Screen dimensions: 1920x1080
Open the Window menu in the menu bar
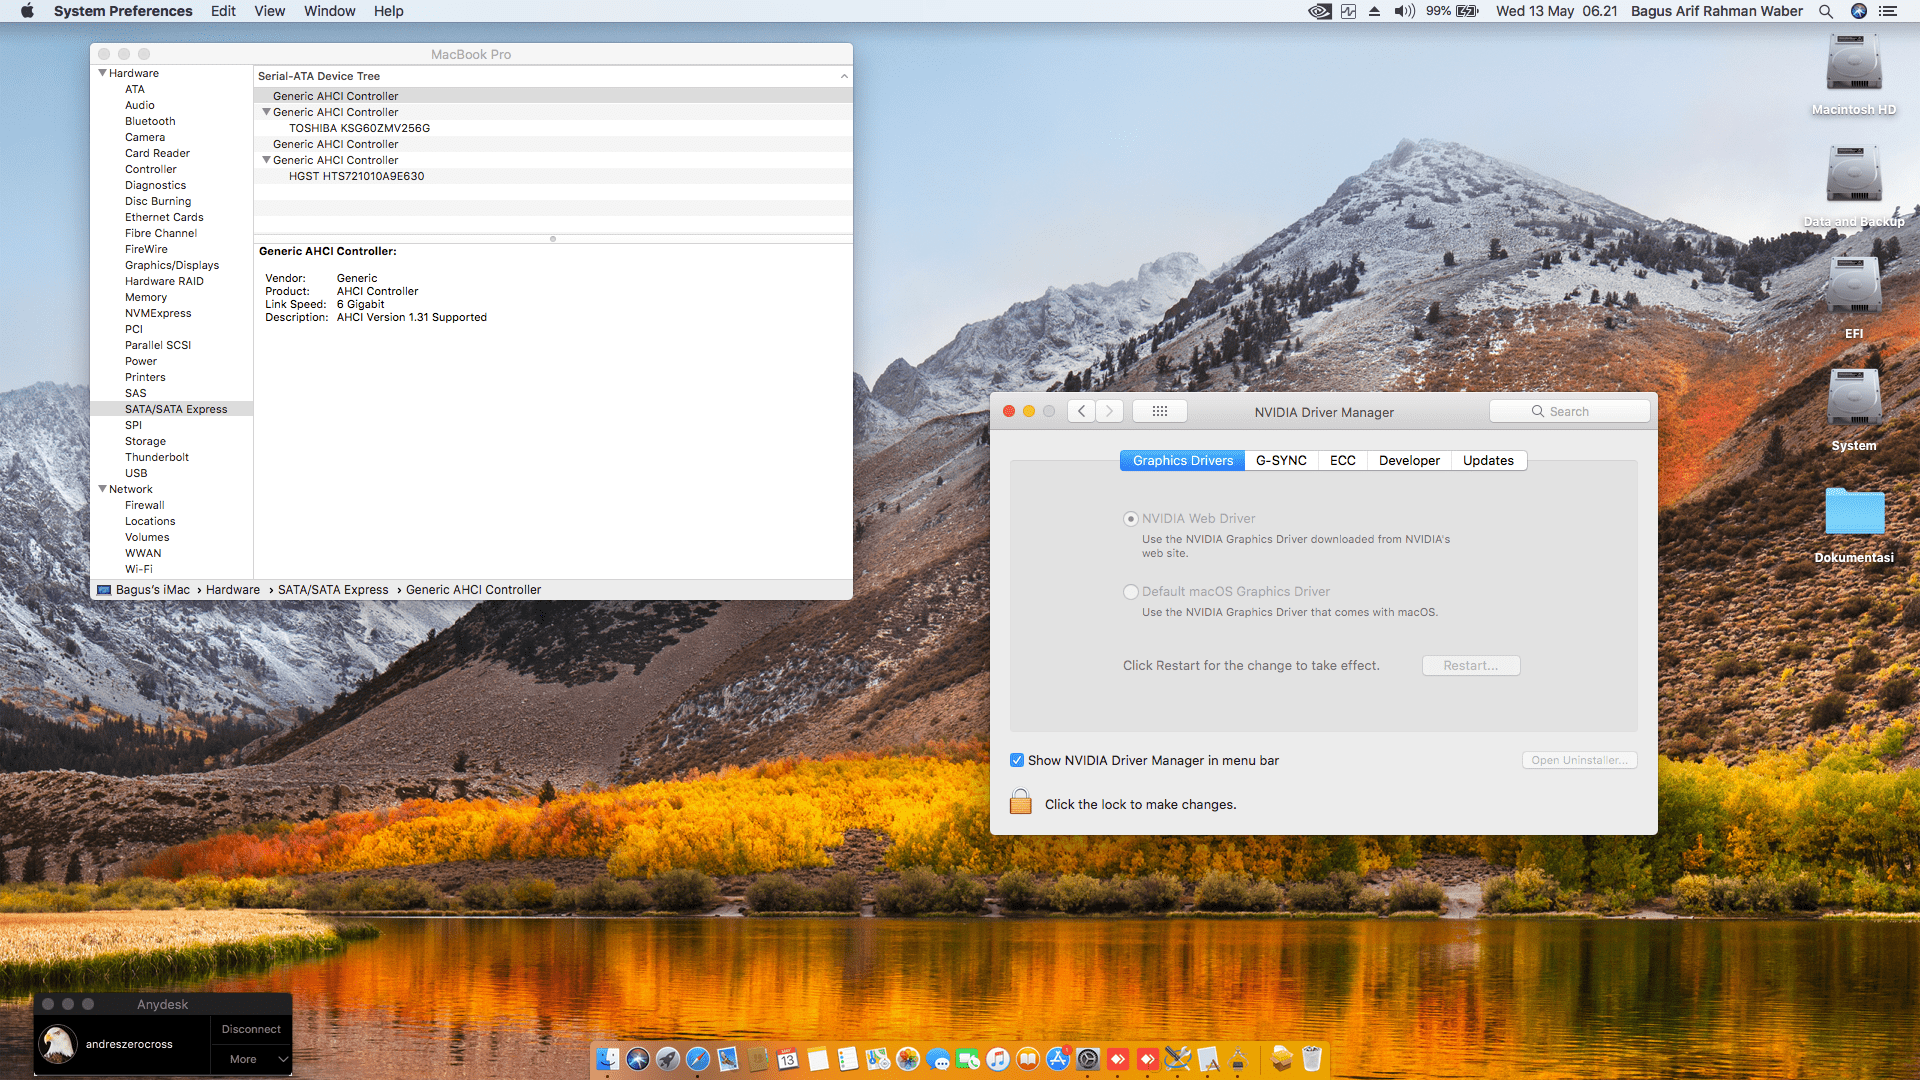(329, 11)
